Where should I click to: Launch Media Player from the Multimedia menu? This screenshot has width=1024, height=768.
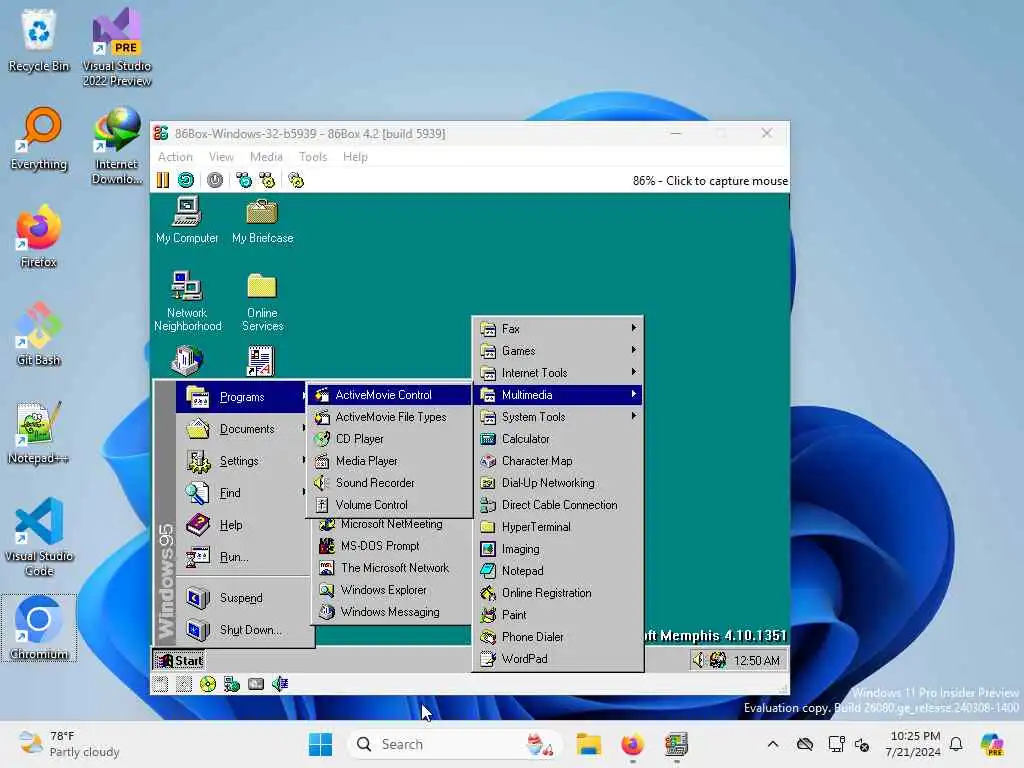tap(390, 460)
